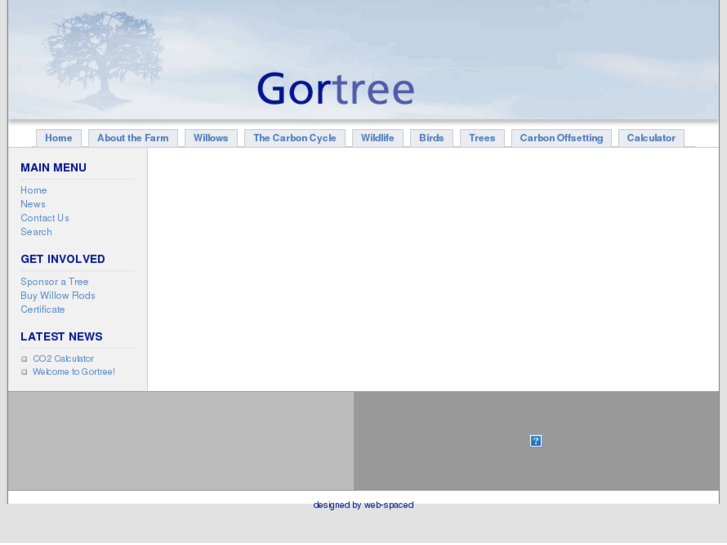Click the GET INVOLVED heading
727x545 pixels.
coord(63,259)
